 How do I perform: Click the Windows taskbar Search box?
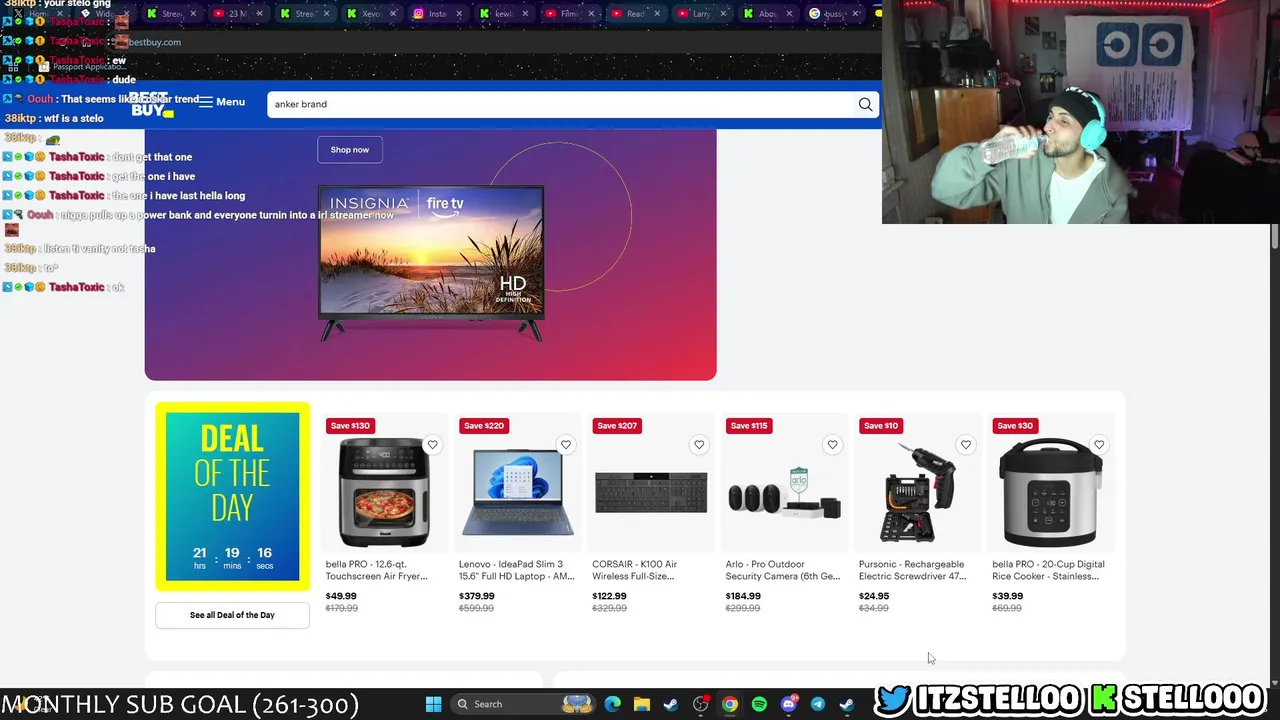click(x=524, y=704)
